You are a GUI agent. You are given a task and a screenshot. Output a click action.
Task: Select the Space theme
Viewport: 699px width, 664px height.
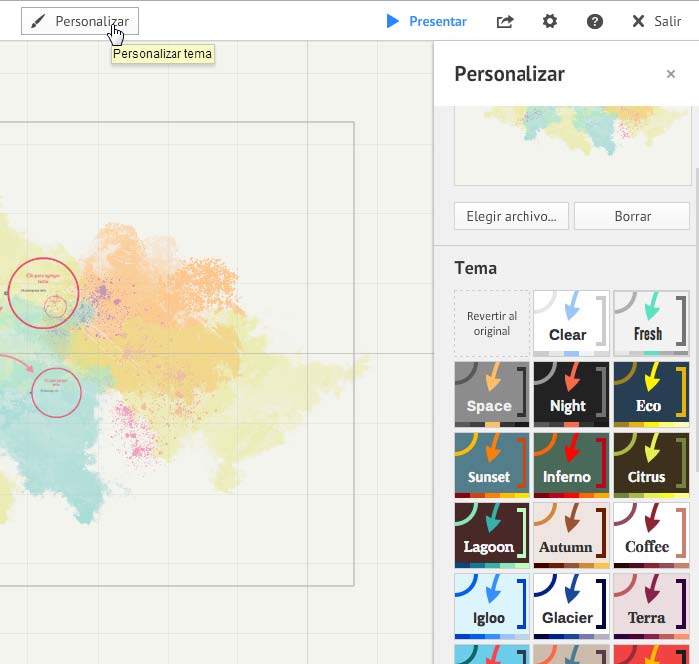(x=491, y=395)
